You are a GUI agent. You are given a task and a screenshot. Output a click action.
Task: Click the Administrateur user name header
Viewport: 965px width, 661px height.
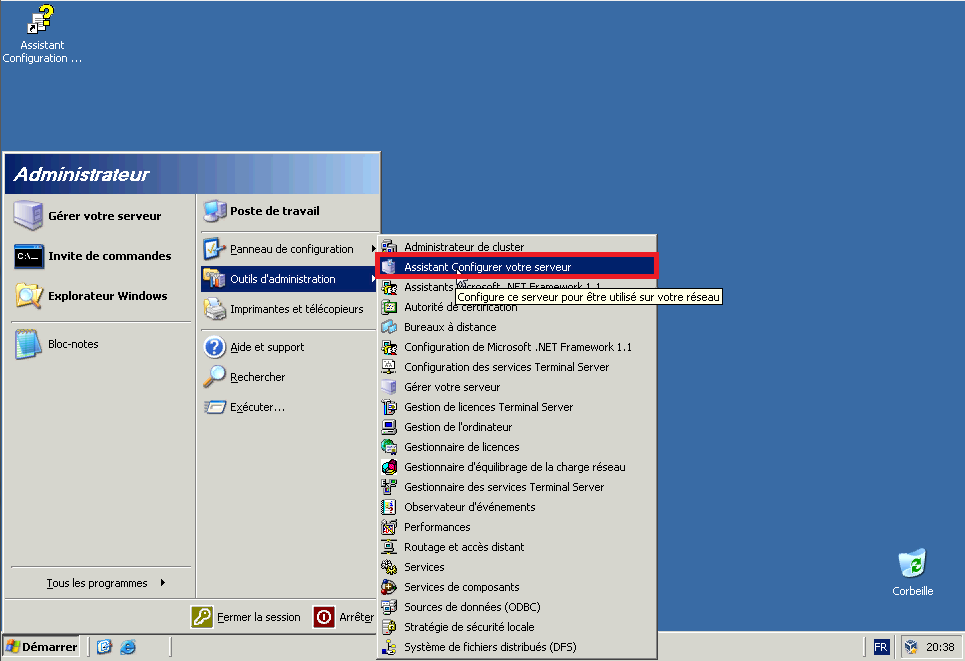point(81,174)
